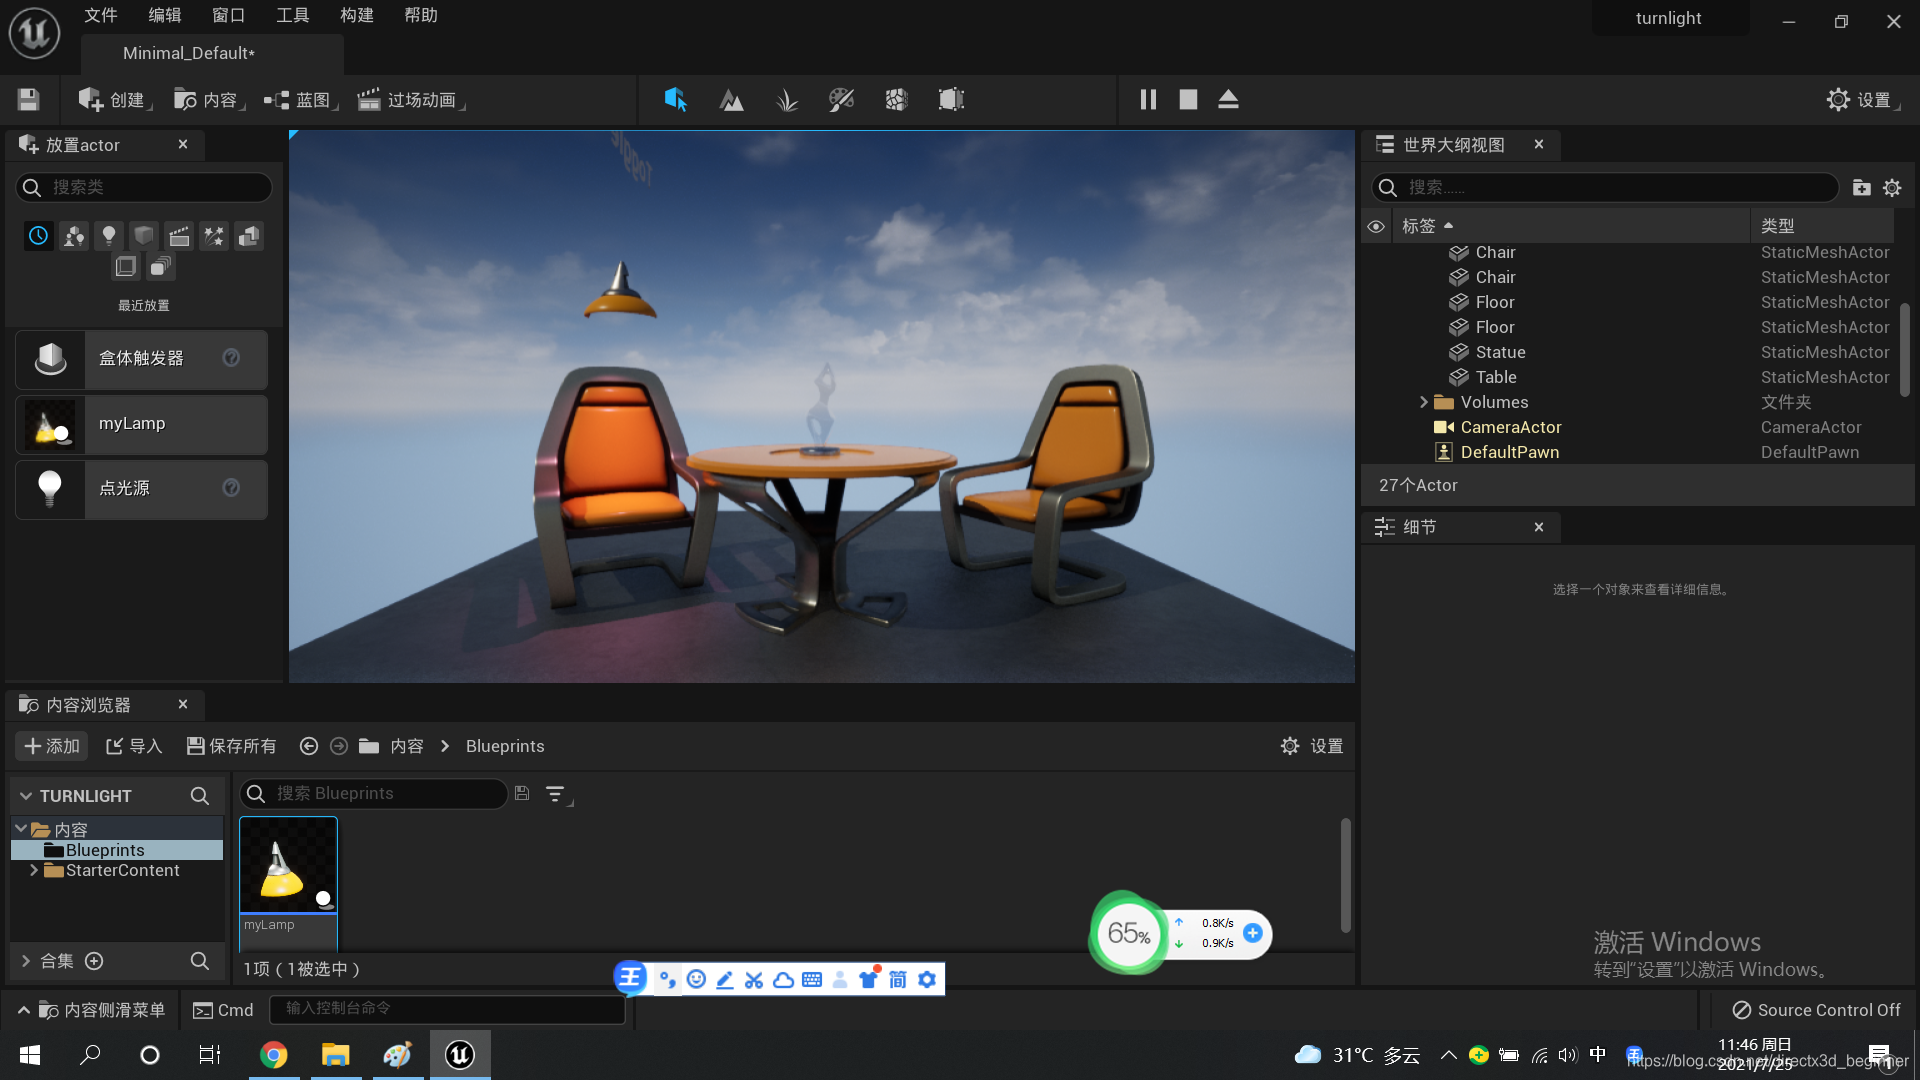Click the 导入 import button

(x=134, y=746)
